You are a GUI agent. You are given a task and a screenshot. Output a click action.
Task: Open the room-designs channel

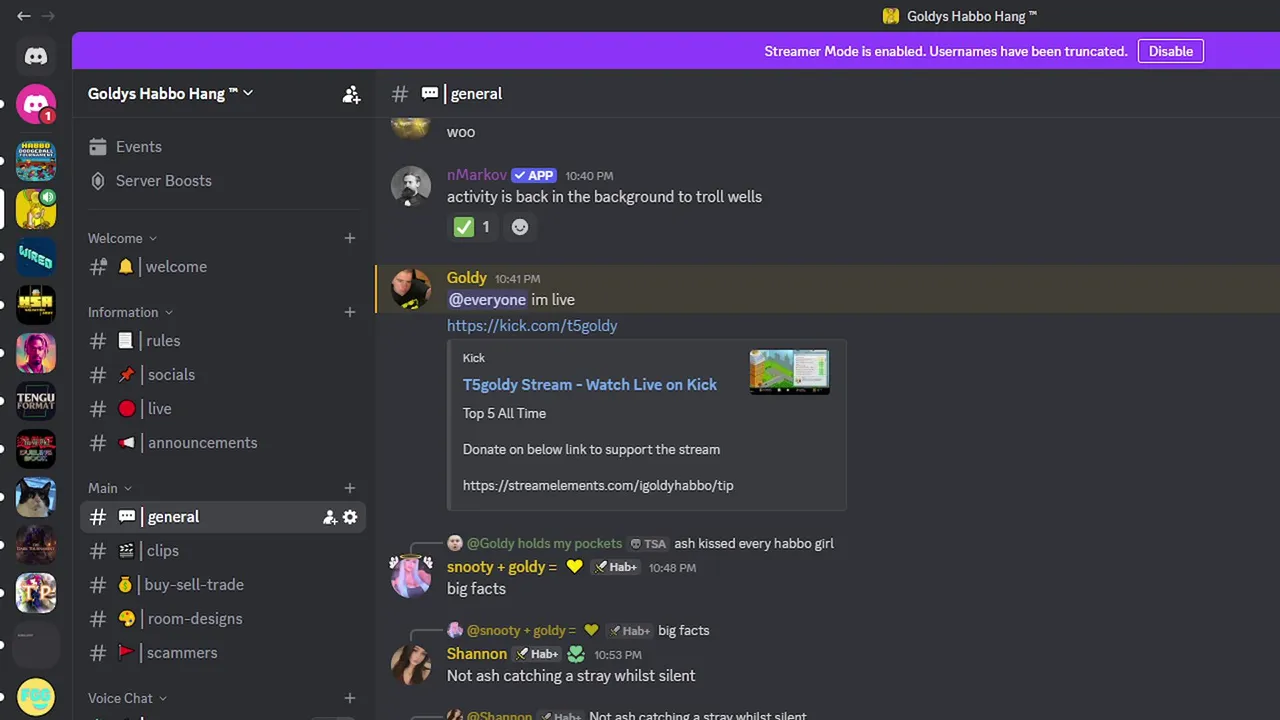tap(222, 619)
